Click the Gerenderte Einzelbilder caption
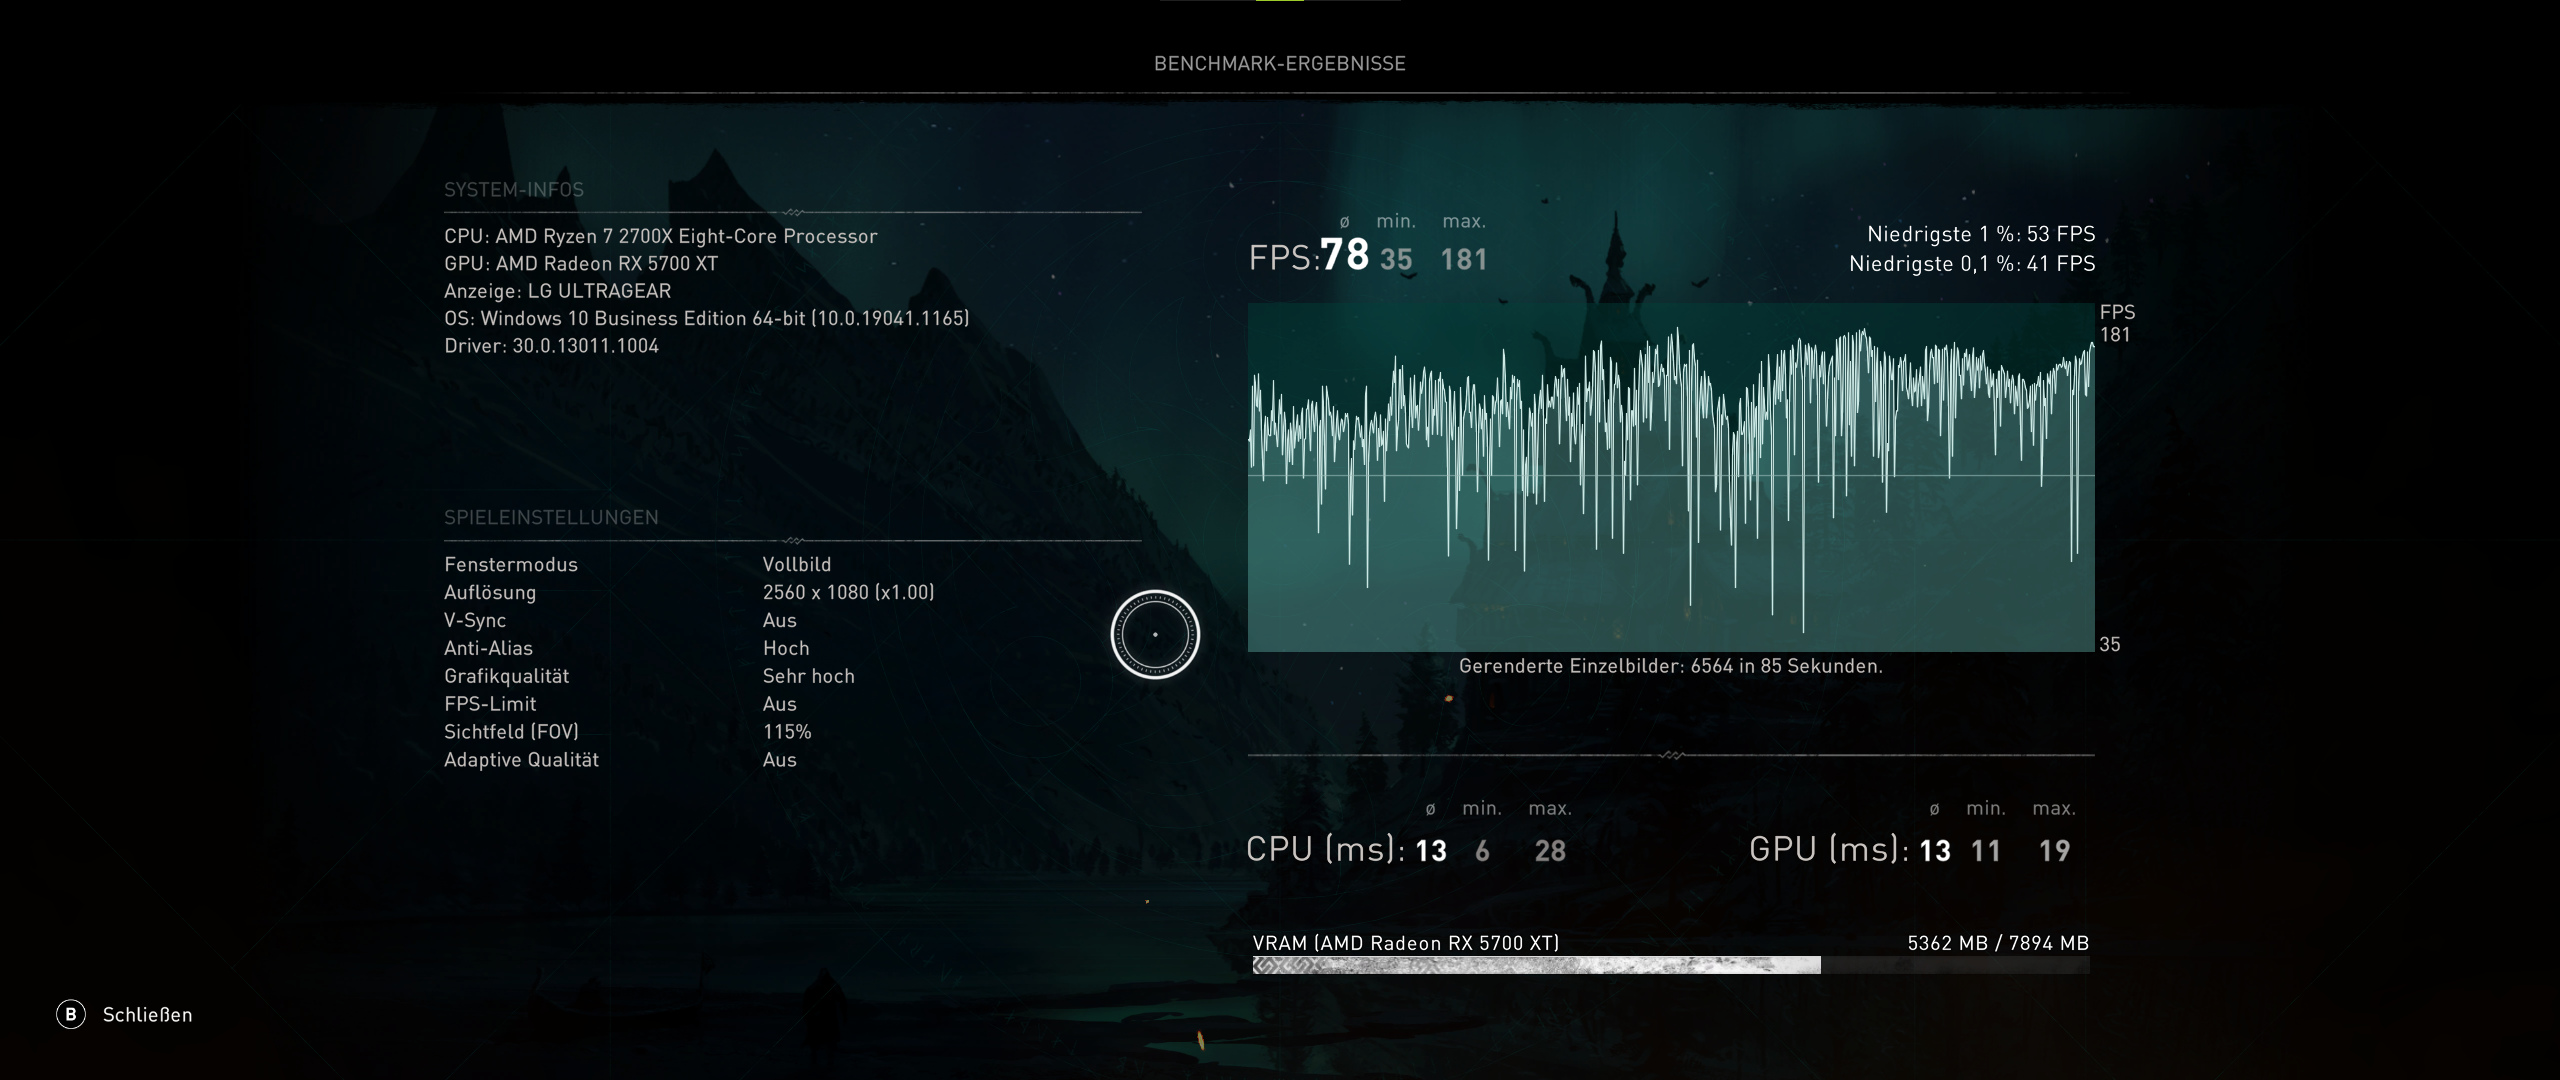The width and height of the screenshot is (2560, 1080). click(x=1670, y=667)
